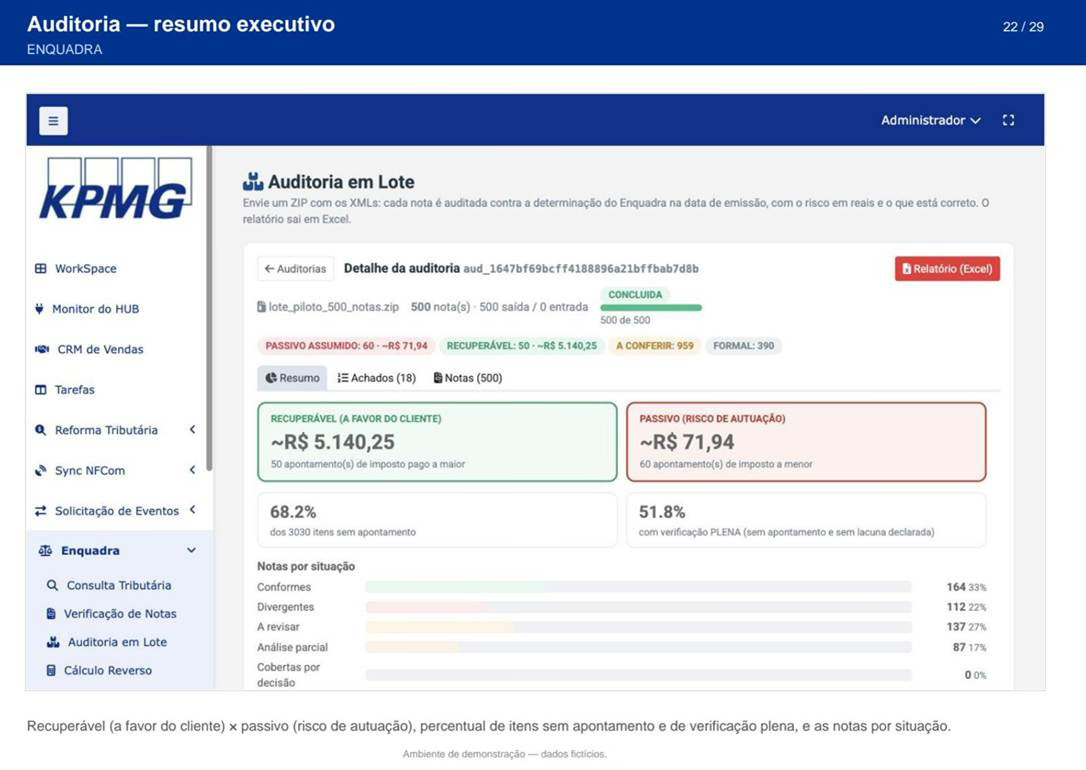Click the lote_piloto_500_notas.zip file name
The width and height of the screenshot is (1086, 770).
(x=333, y=307)
